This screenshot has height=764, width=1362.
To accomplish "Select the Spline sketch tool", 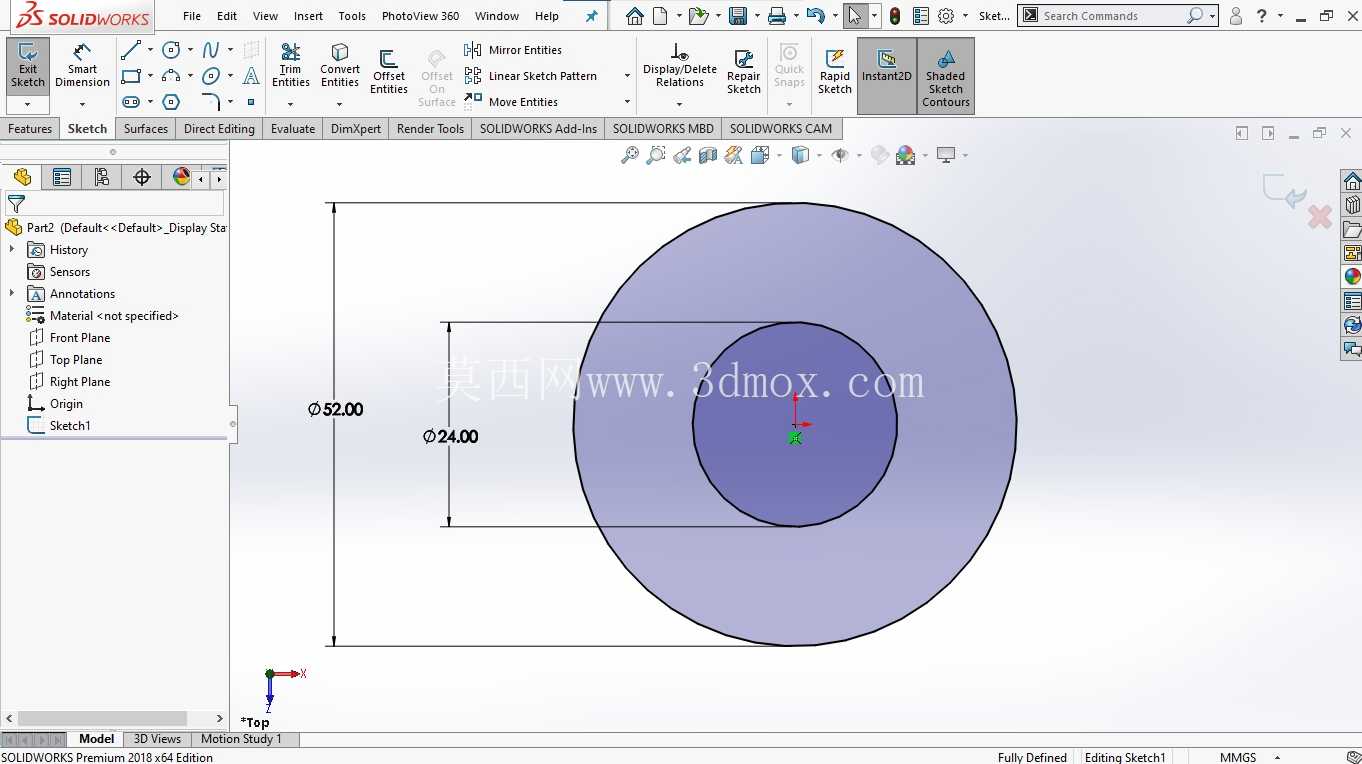I will coord(211,50).
